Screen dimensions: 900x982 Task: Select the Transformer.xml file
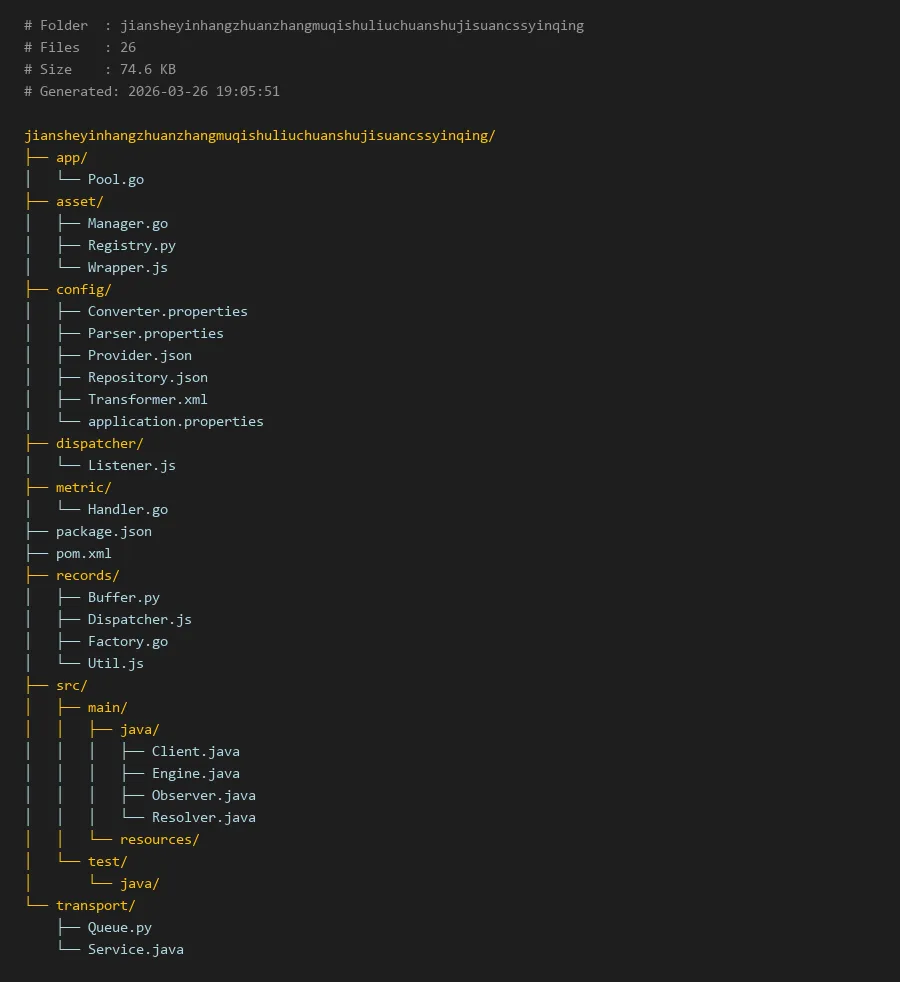[x=147, y=399]
